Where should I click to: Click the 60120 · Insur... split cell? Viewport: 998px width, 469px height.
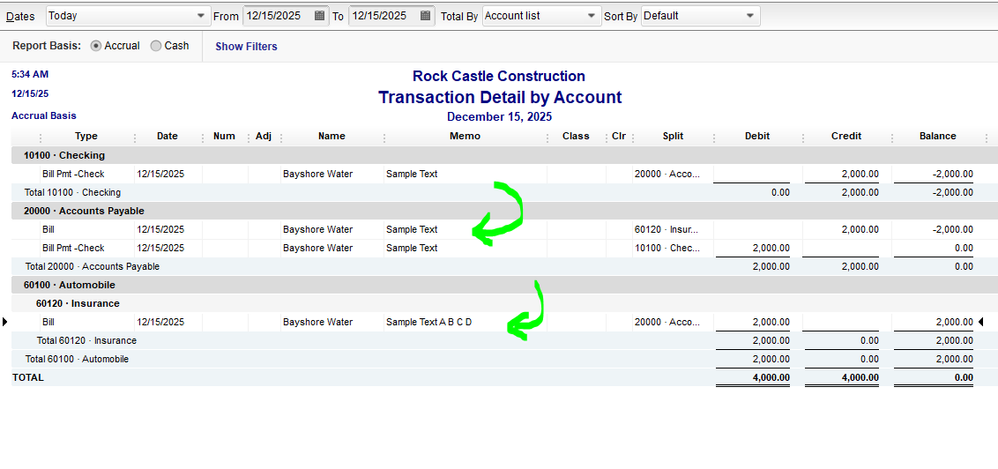tap(666, 229)
